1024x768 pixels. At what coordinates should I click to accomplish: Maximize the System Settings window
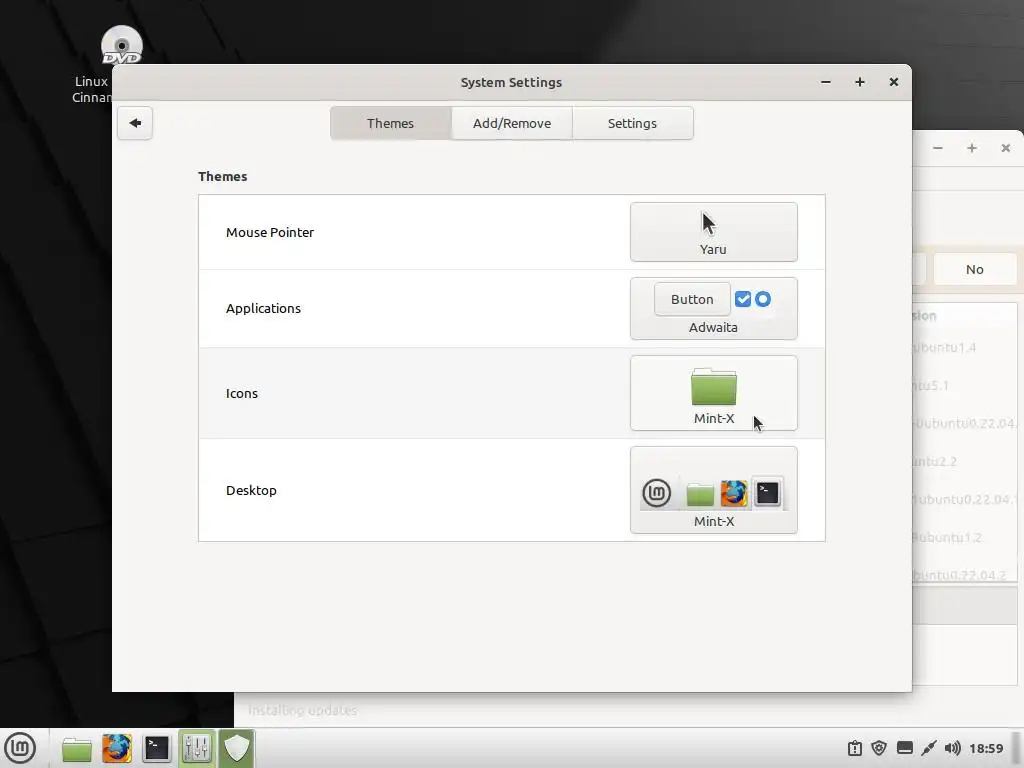coord(860,82)
